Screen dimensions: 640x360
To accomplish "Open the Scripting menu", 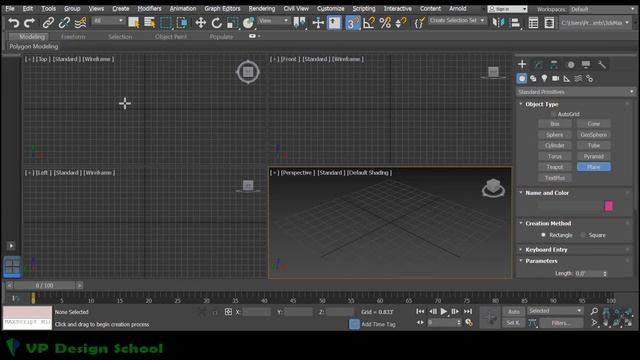I will (364, 9).
